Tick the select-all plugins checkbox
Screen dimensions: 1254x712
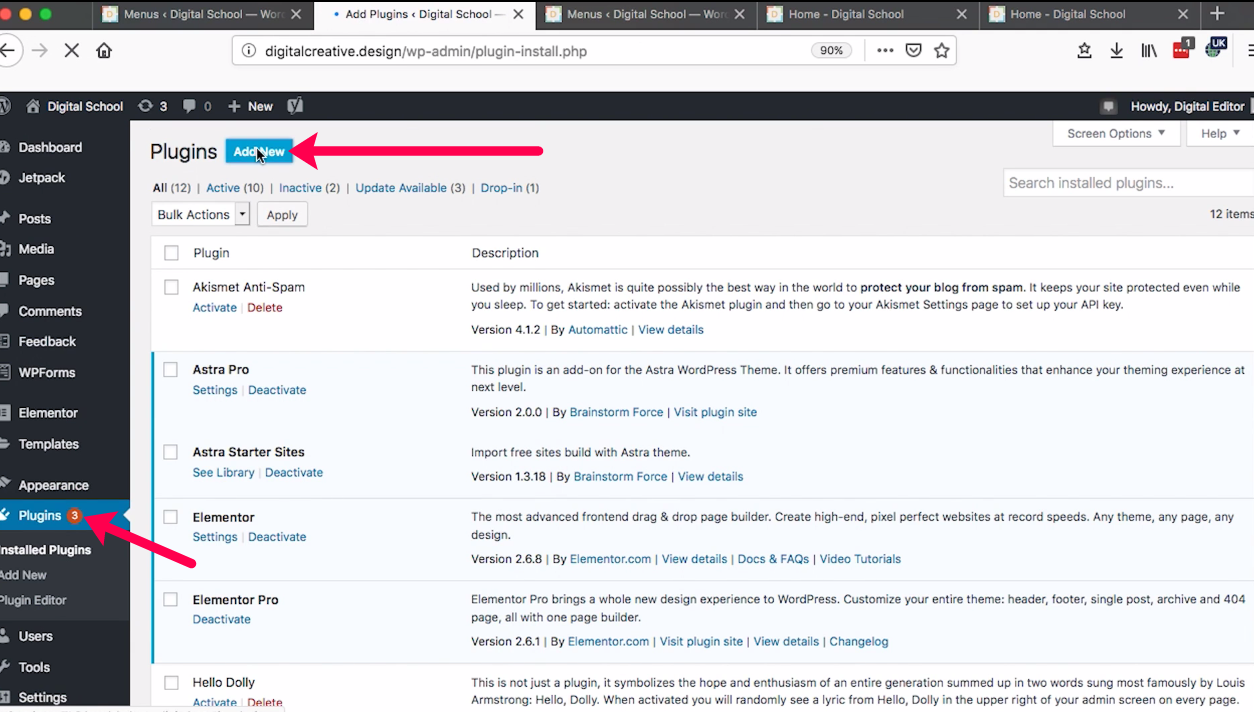[x=171, y=253]
